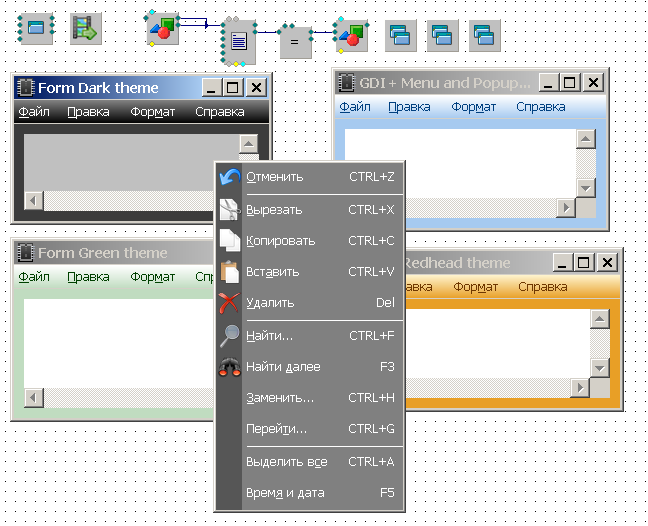Select the document list component block
The image size is (648, 526).
coord(239,42)
